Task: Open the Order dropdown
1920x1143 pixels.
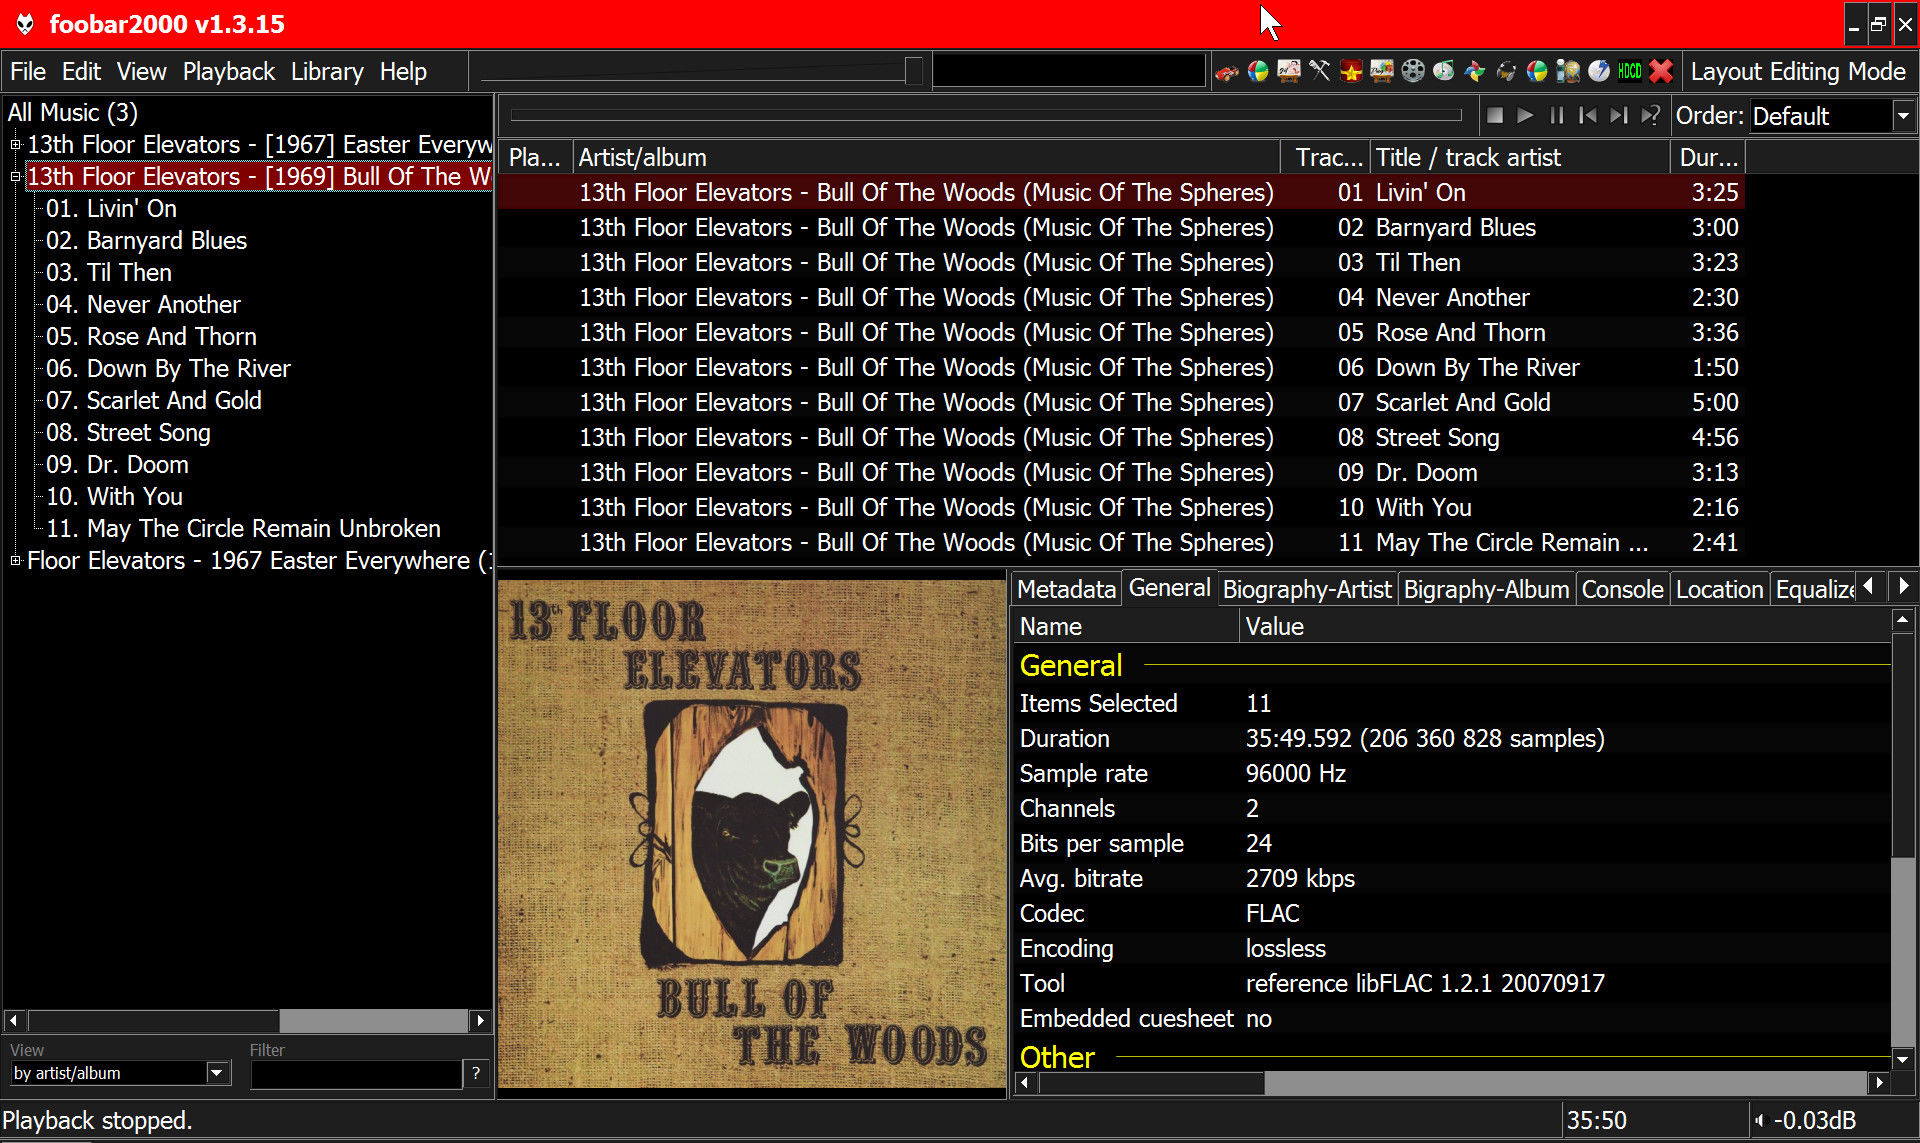Action: (x=1902, y=116)
